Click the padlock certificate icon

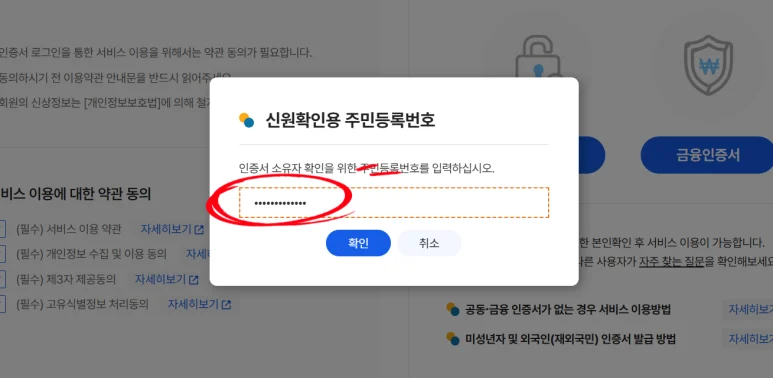tap(538, 57)
